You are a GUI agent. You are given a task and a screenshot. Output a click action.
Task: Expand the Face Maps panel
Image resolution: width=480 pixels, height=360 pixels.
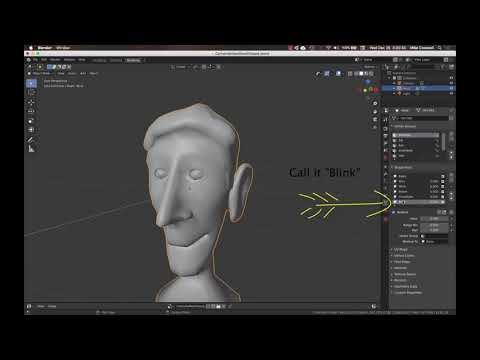[401, 262]
